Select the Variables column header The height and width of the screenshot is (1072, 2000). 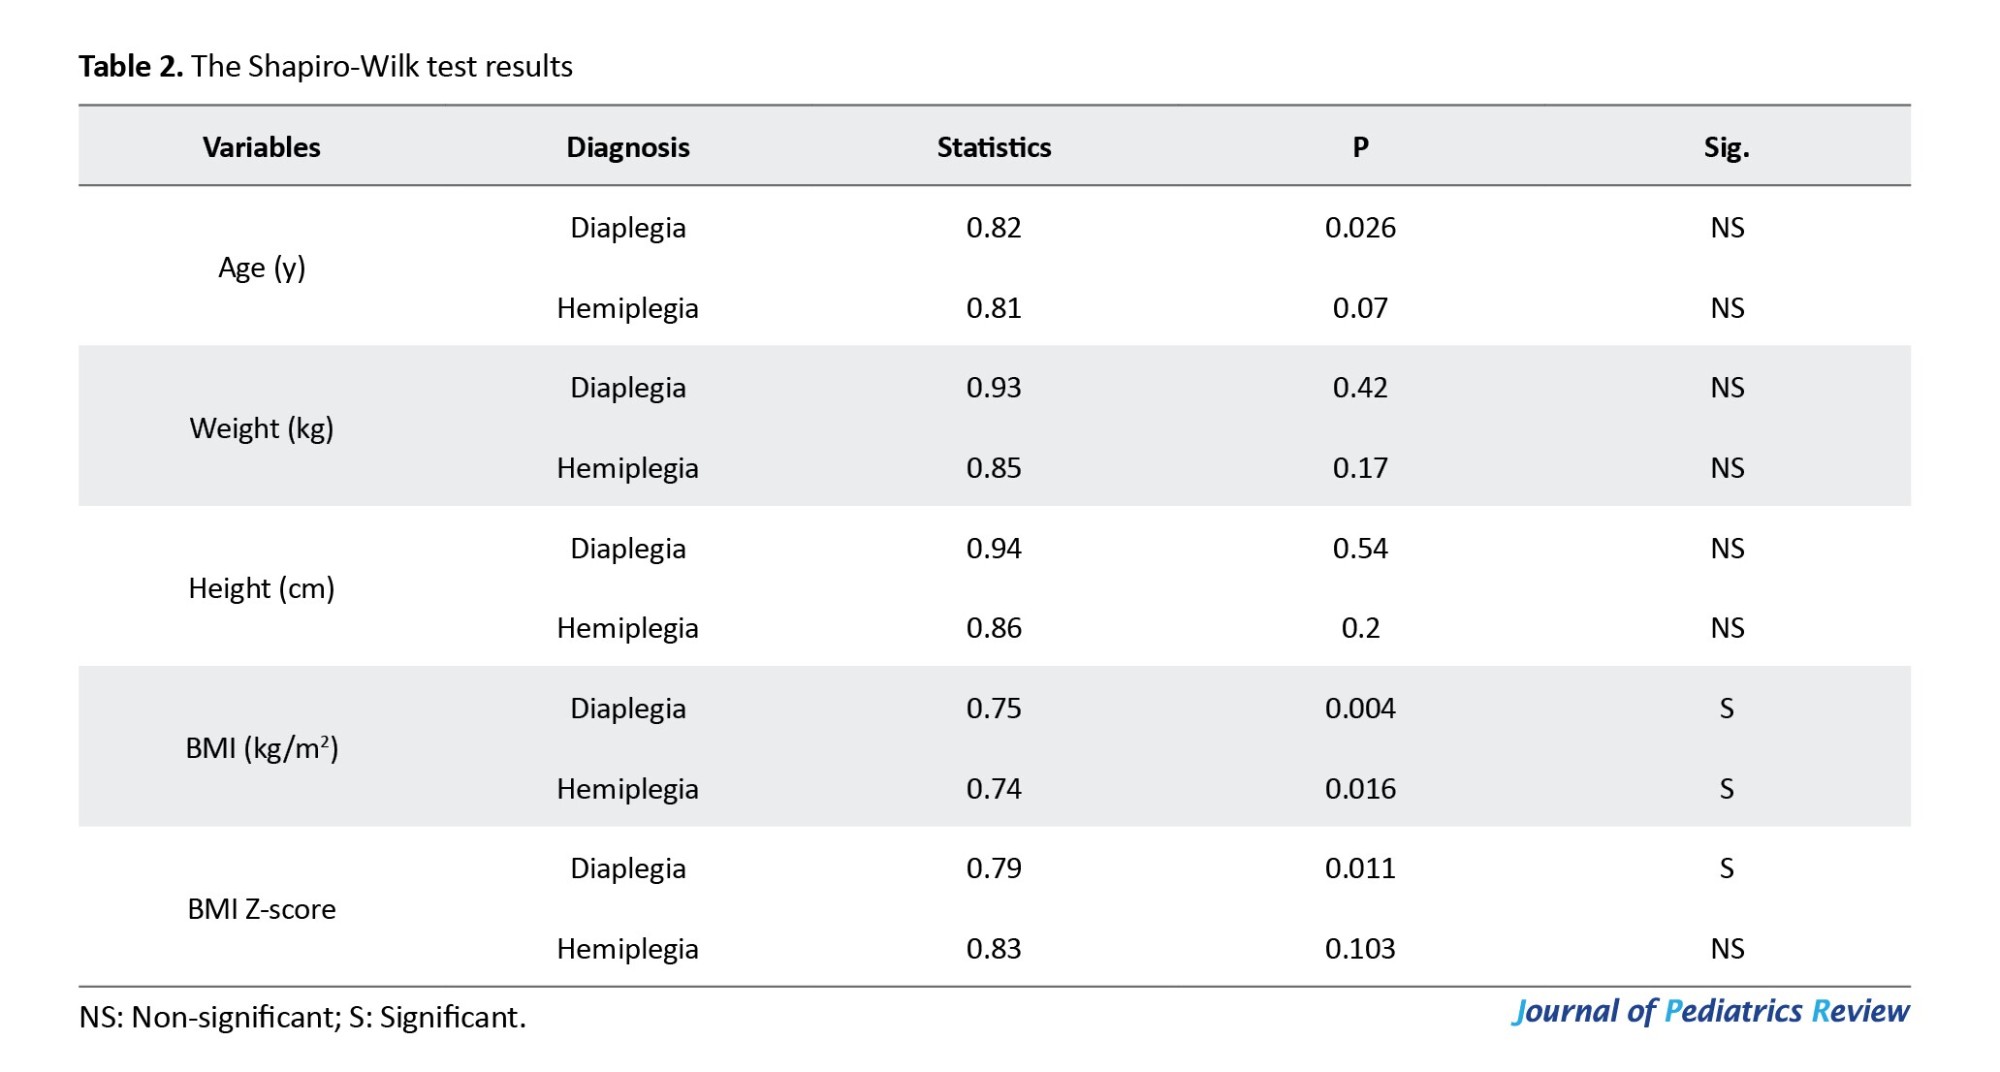[x=261, y=147]
